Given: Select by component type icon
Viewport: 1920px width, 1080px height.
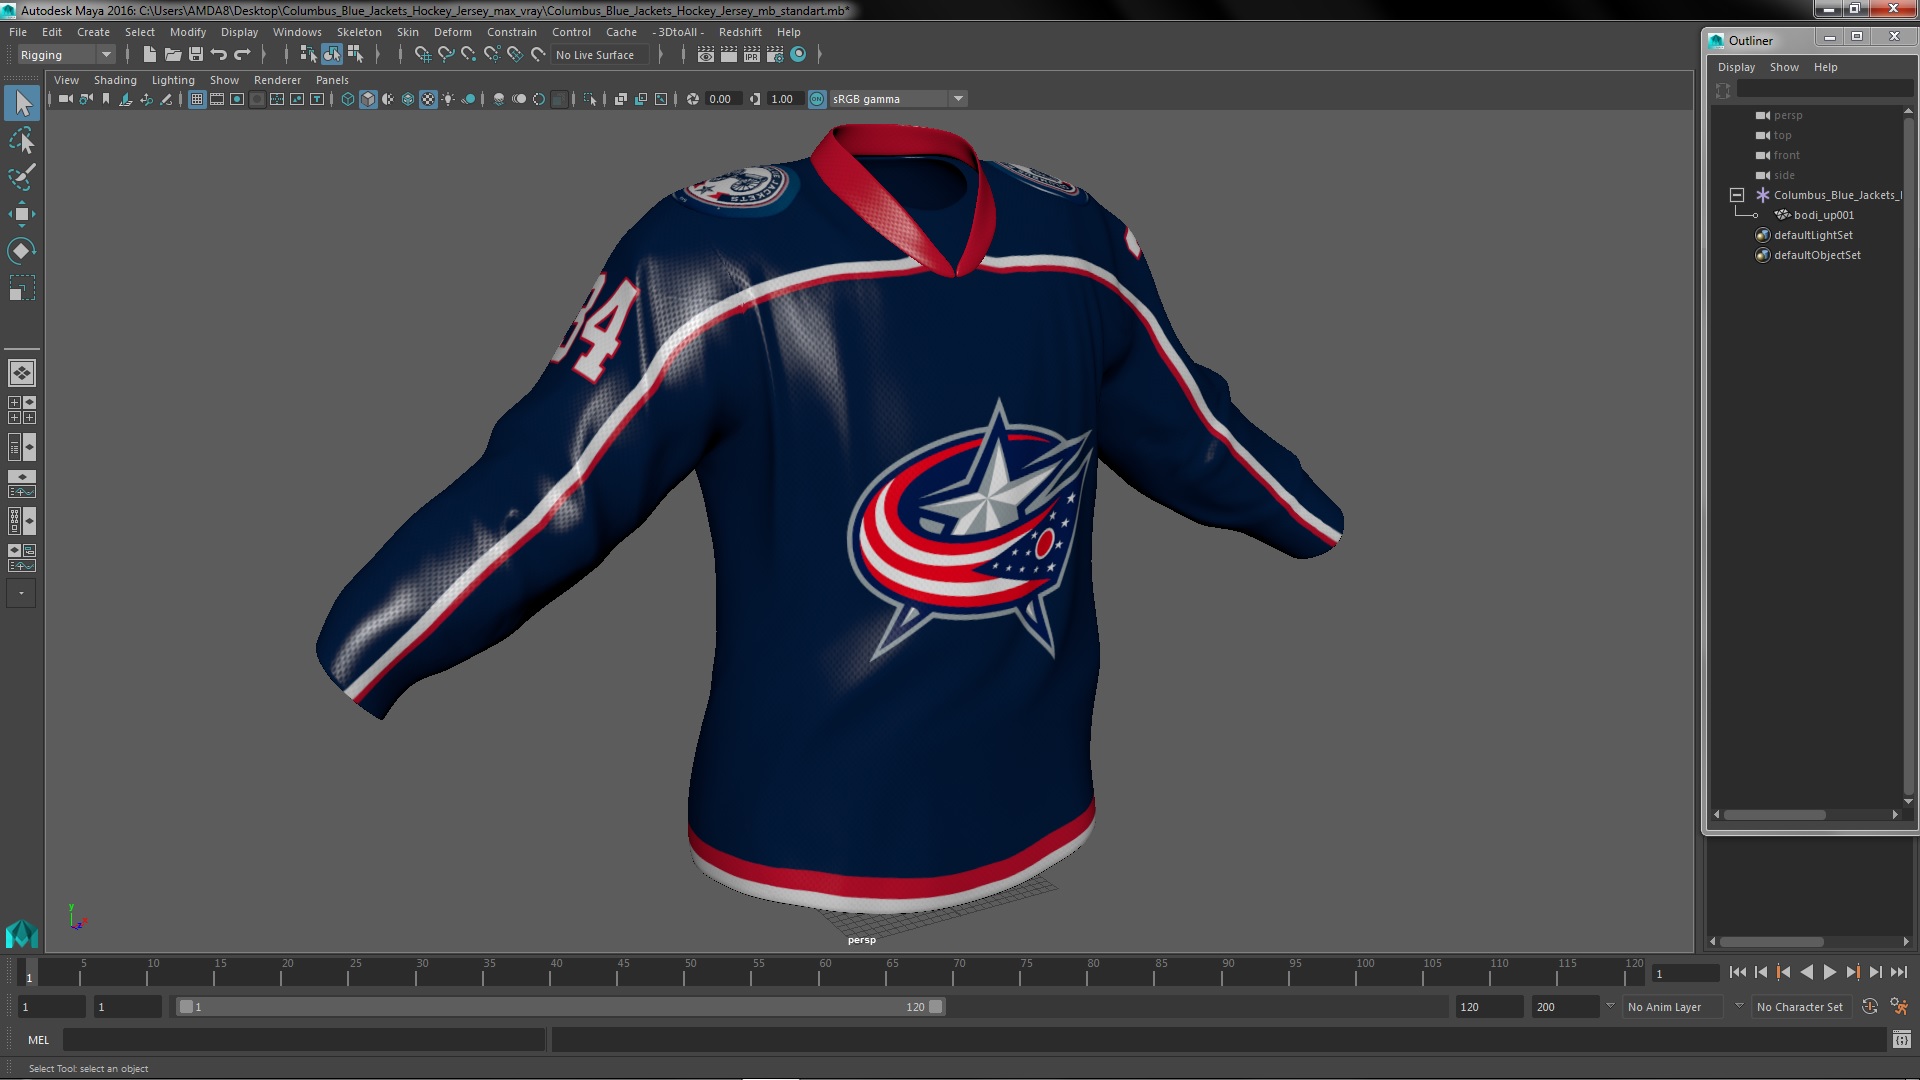Looking at the screenshot, I should click(355, 55).
